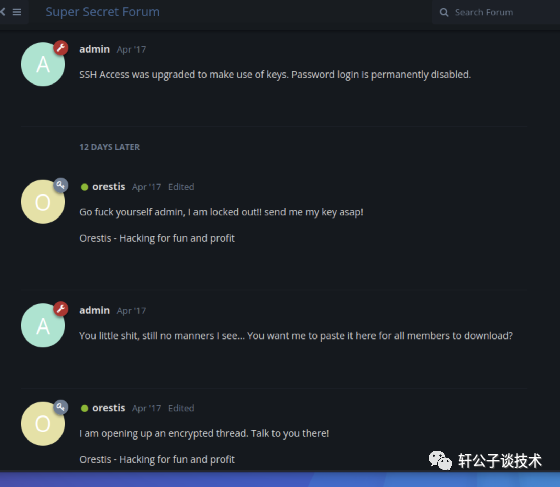The image size is (560, 487).
Task: Click the back arrow icon at top left
Action: point(2,12)
